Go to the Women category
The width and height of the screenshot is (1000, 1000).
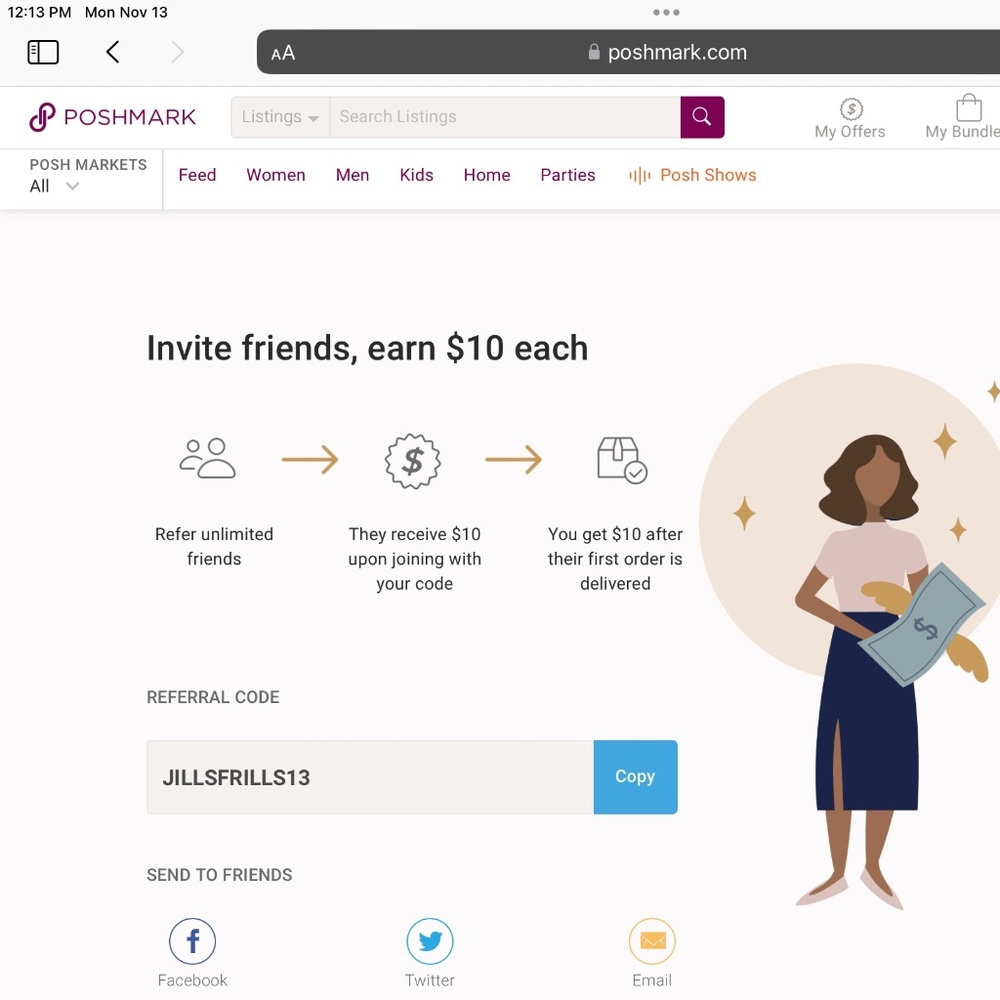pyautogui.click(x=276, y=175)
